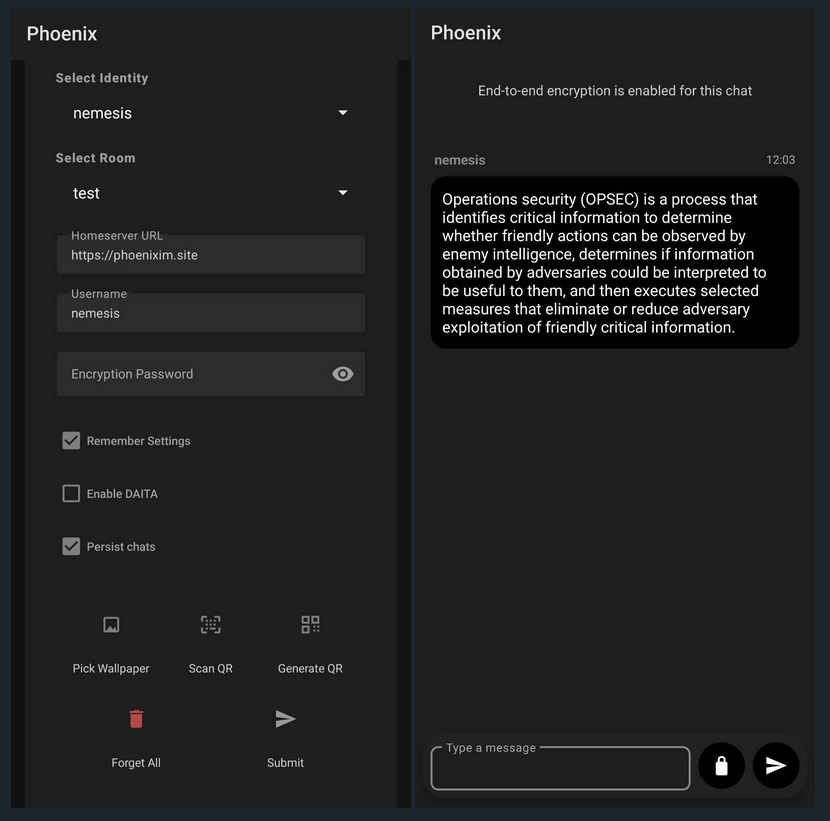830x821 pixels.
Task: Click the nemesis sender name in chat
Action: [x=460, y=160]
